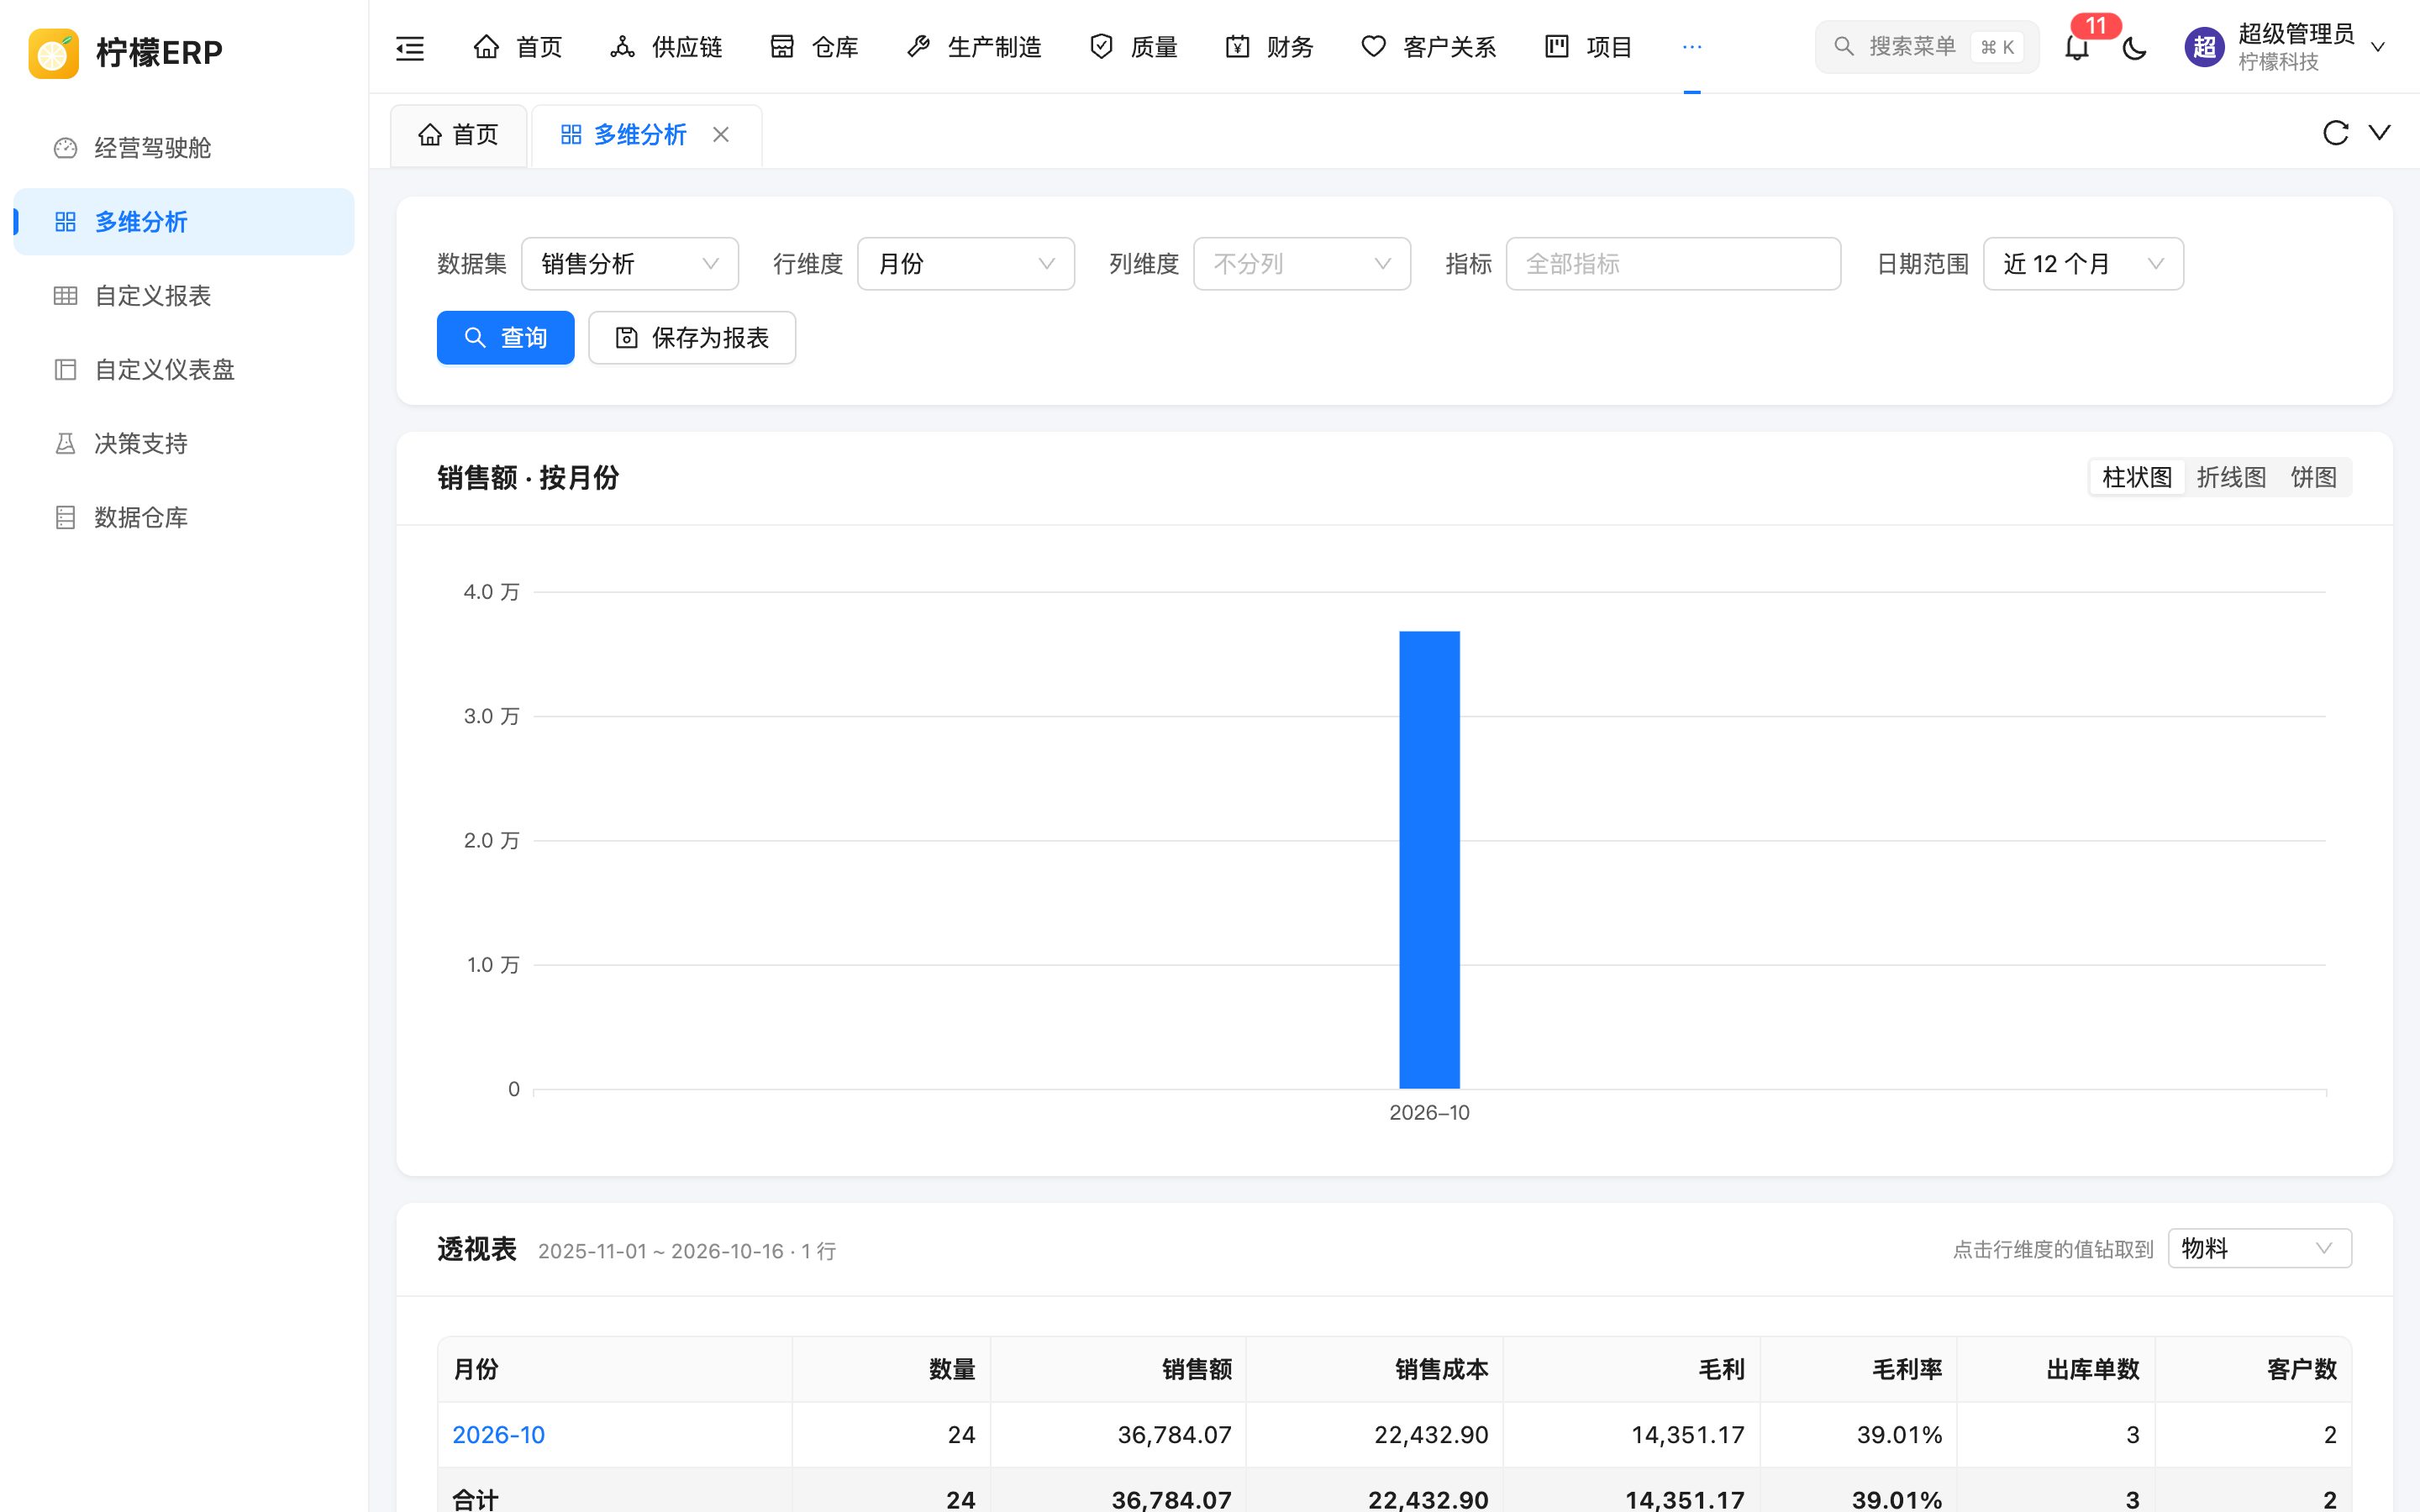Open the 财务 top menu

point(1269,47)
